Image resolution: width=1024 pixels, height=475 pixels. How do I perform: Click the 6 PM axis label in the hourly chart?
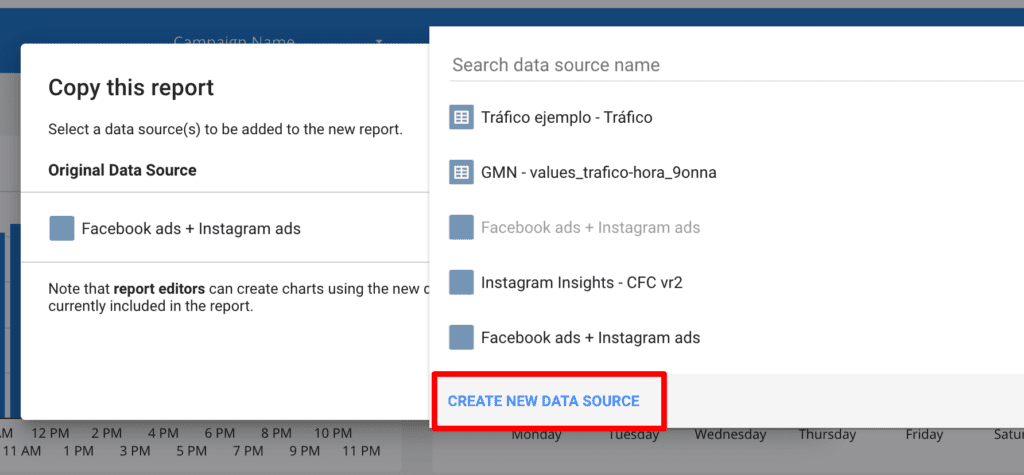pos(219,433)
